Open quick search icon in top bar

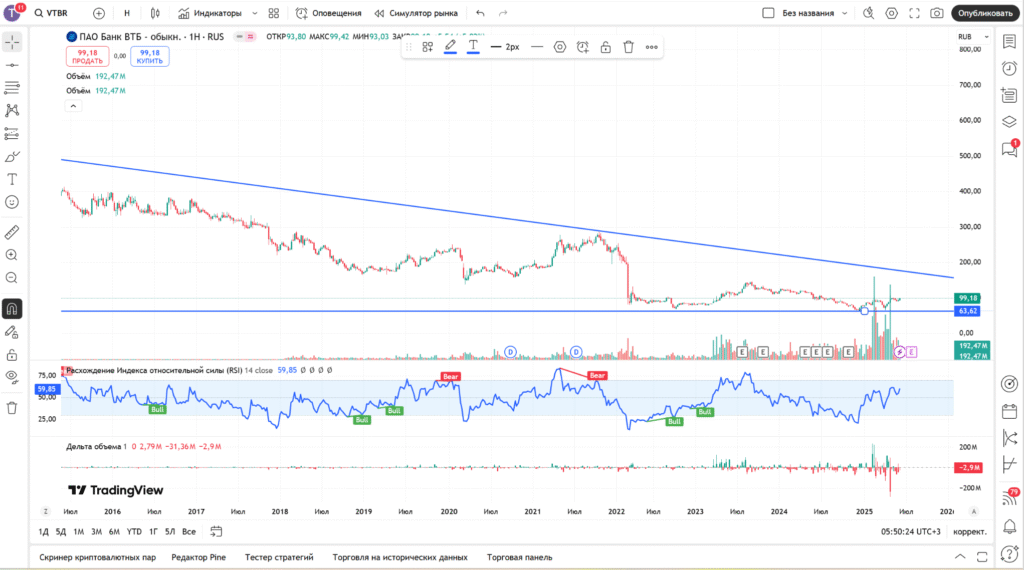click(868, 13)
